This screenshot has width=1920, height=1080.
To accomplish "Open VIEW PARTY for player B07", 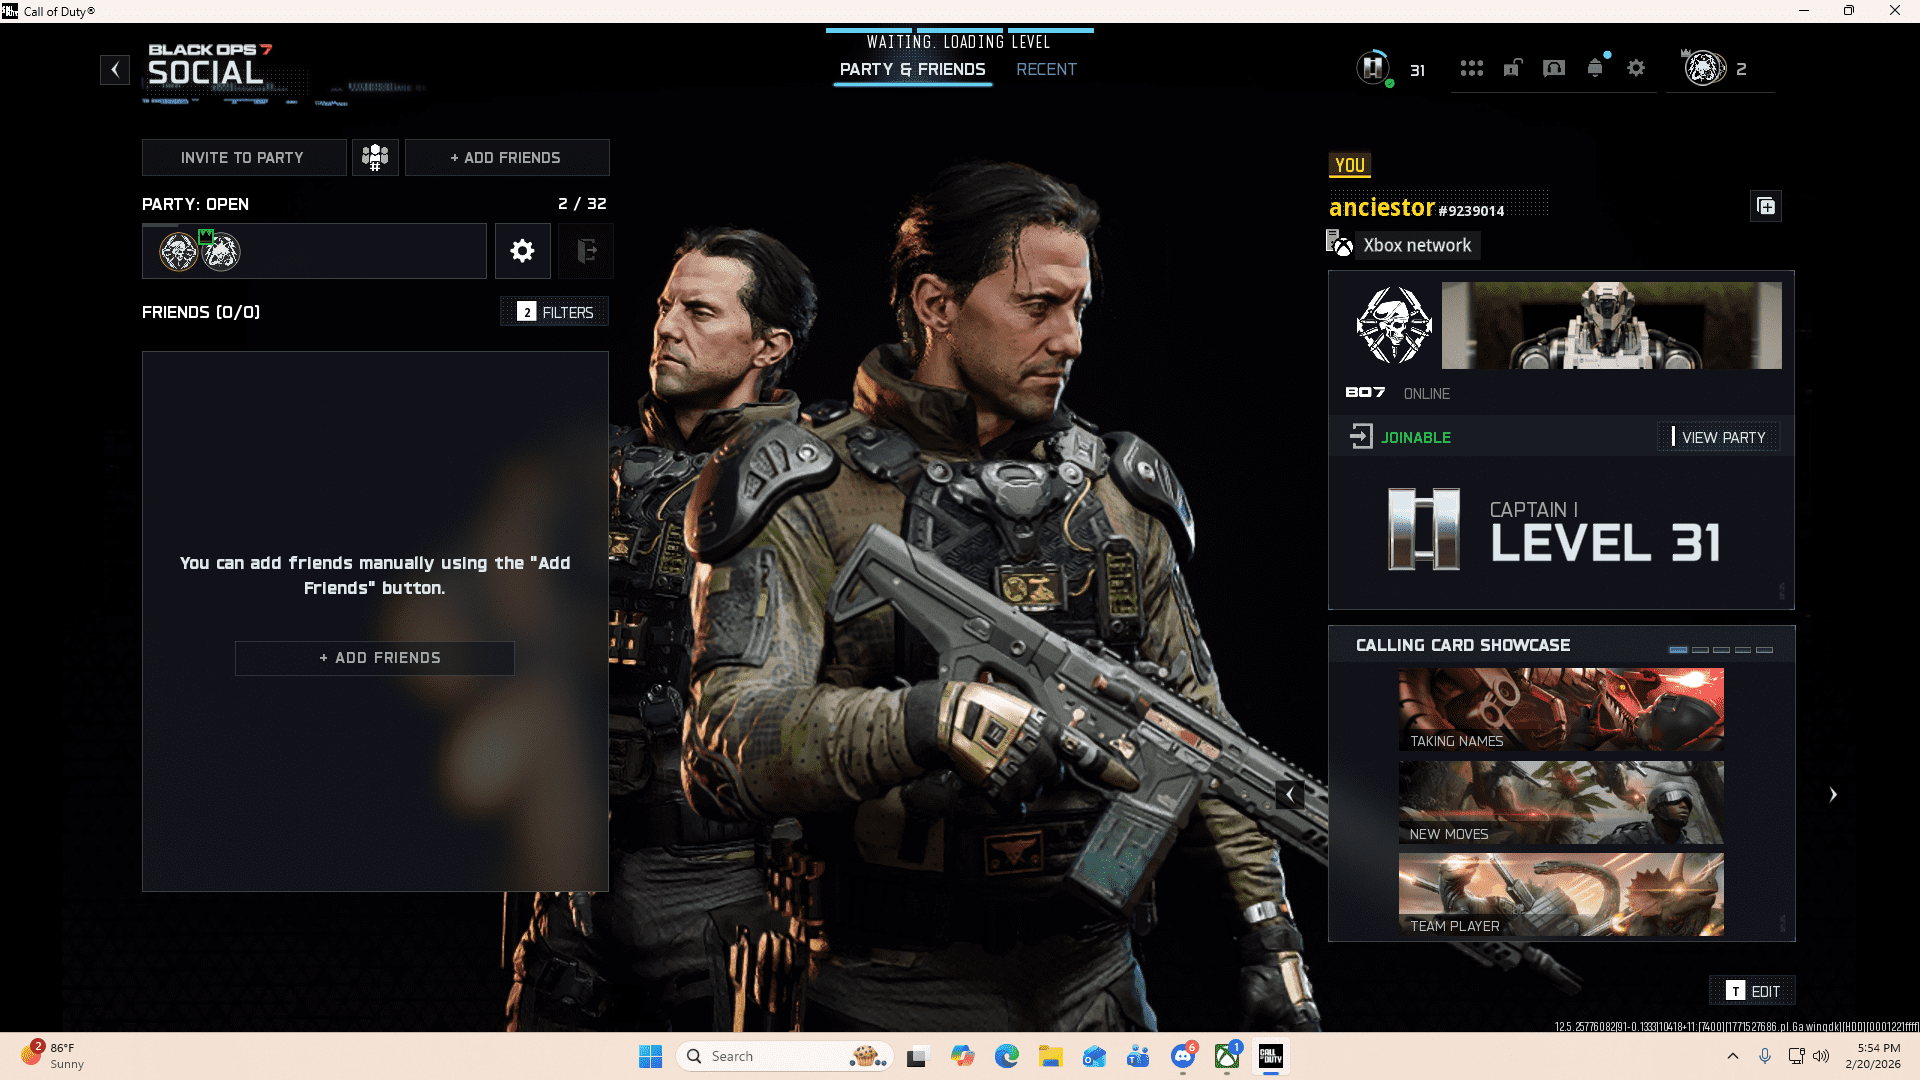I will click(1721, 437).
